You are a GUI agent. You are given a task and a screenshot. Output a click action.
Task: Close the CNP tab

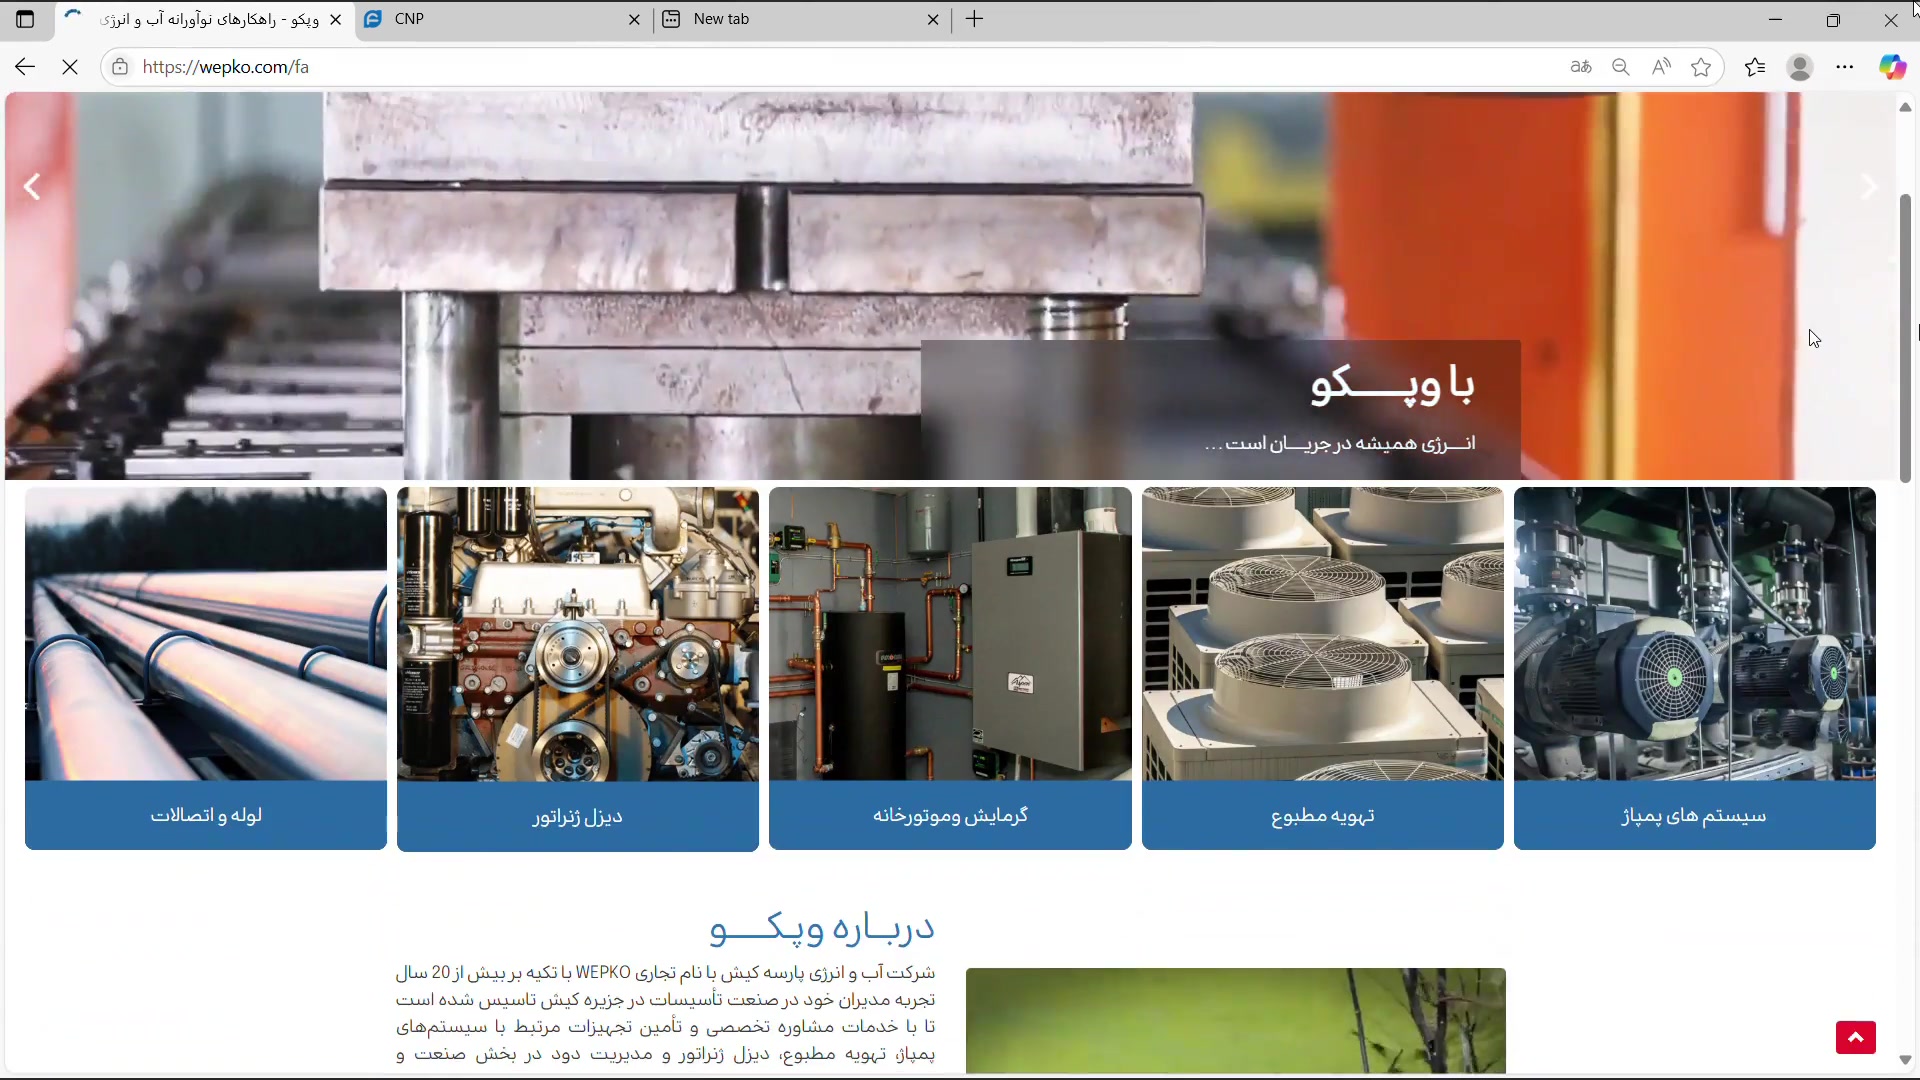tap(634, 19)
